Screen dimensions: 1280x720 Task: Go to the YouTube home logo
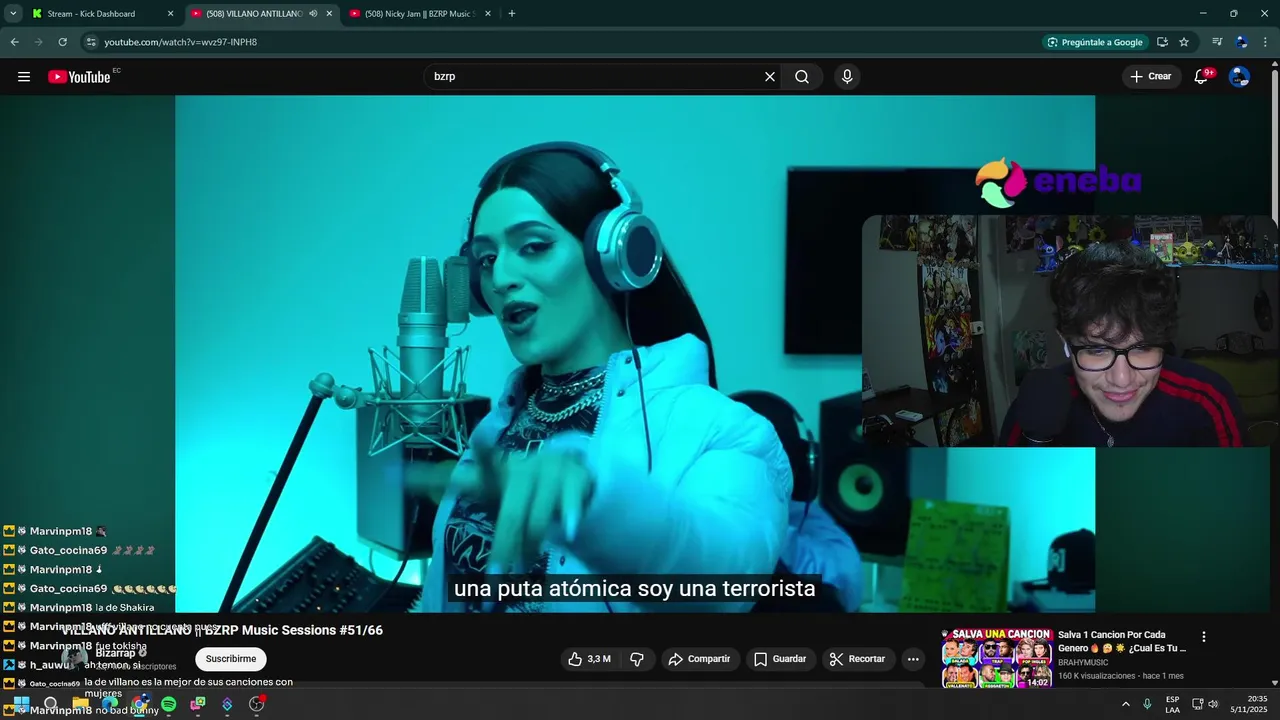[79, 77]
